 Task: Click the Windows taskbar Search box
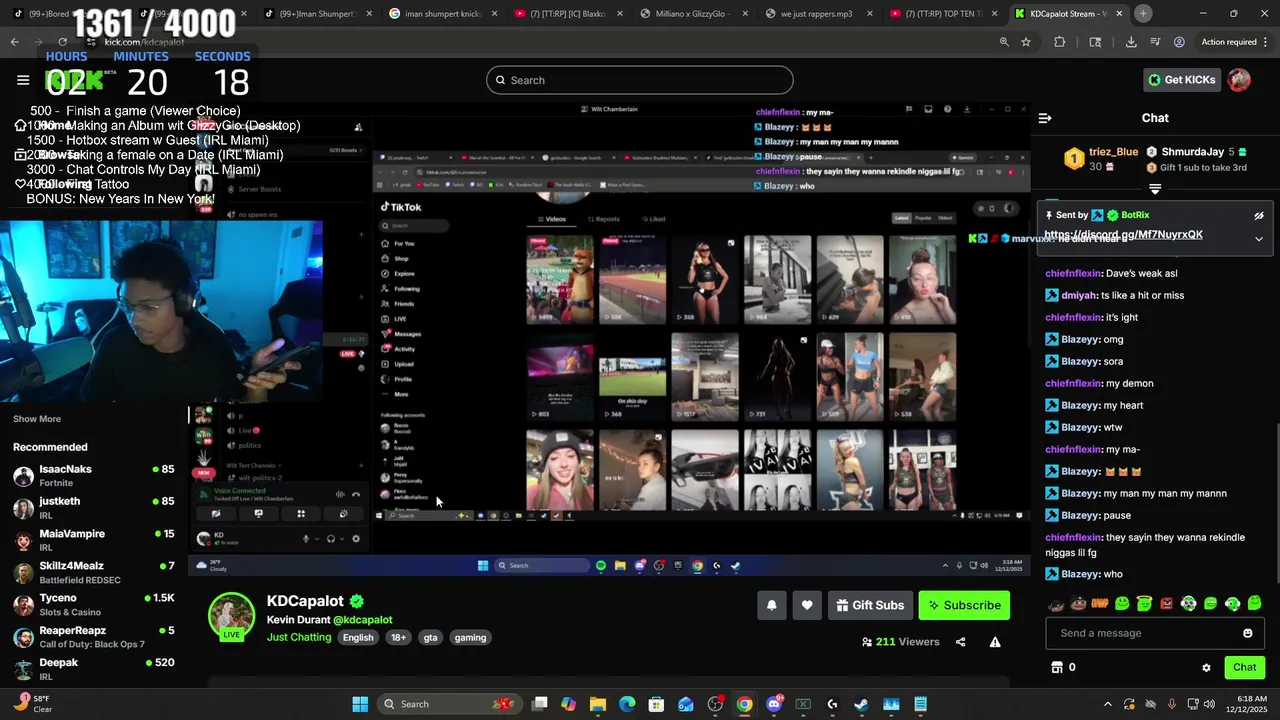(x=452, y=704)
